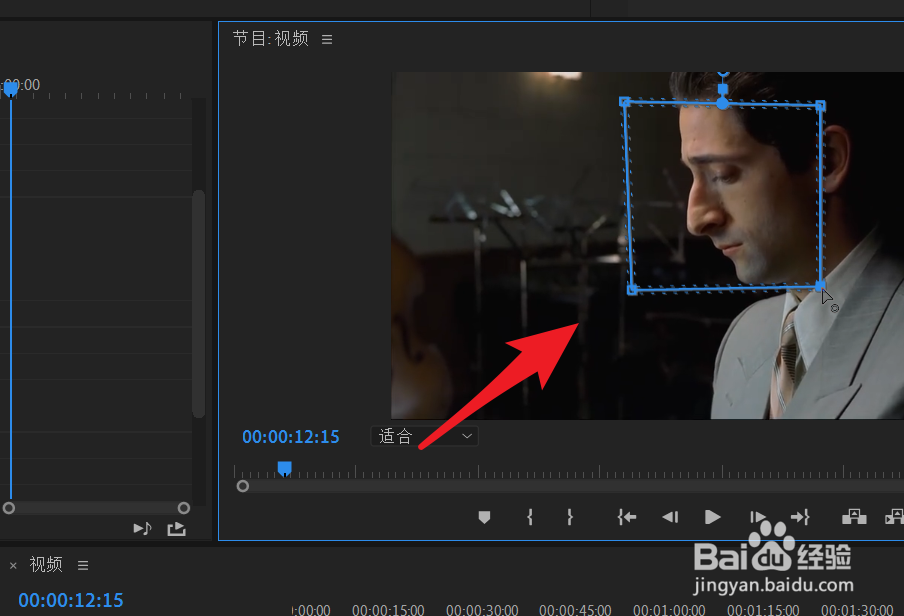Click mask bottom-left corner handle
The width and height of the screenshot is (904, 616).
(632, 290)
